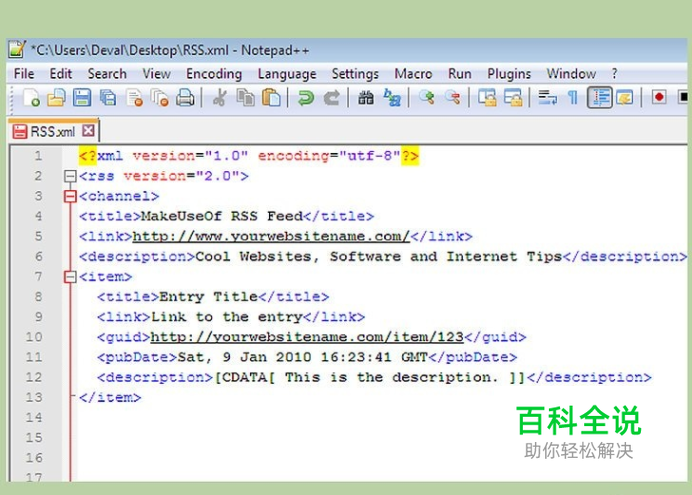This screenshot has height=495, width=692.
Task: Open Find with the binoculars icon
Action: [x=365, y=98]
